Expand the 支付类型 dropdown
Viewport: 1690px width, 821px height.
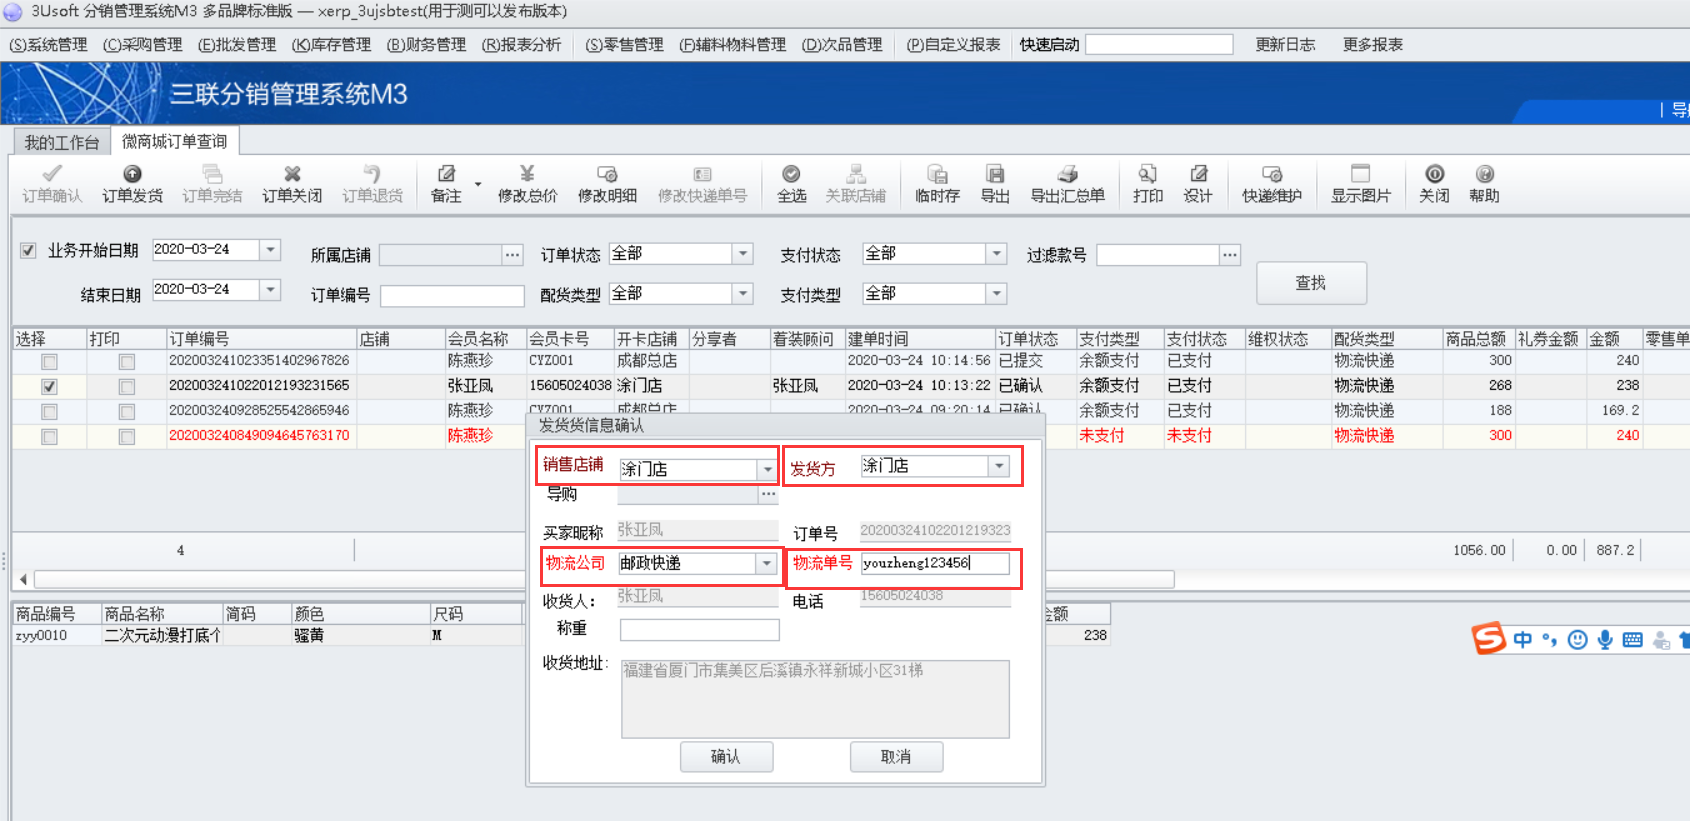tap(996, 294)
